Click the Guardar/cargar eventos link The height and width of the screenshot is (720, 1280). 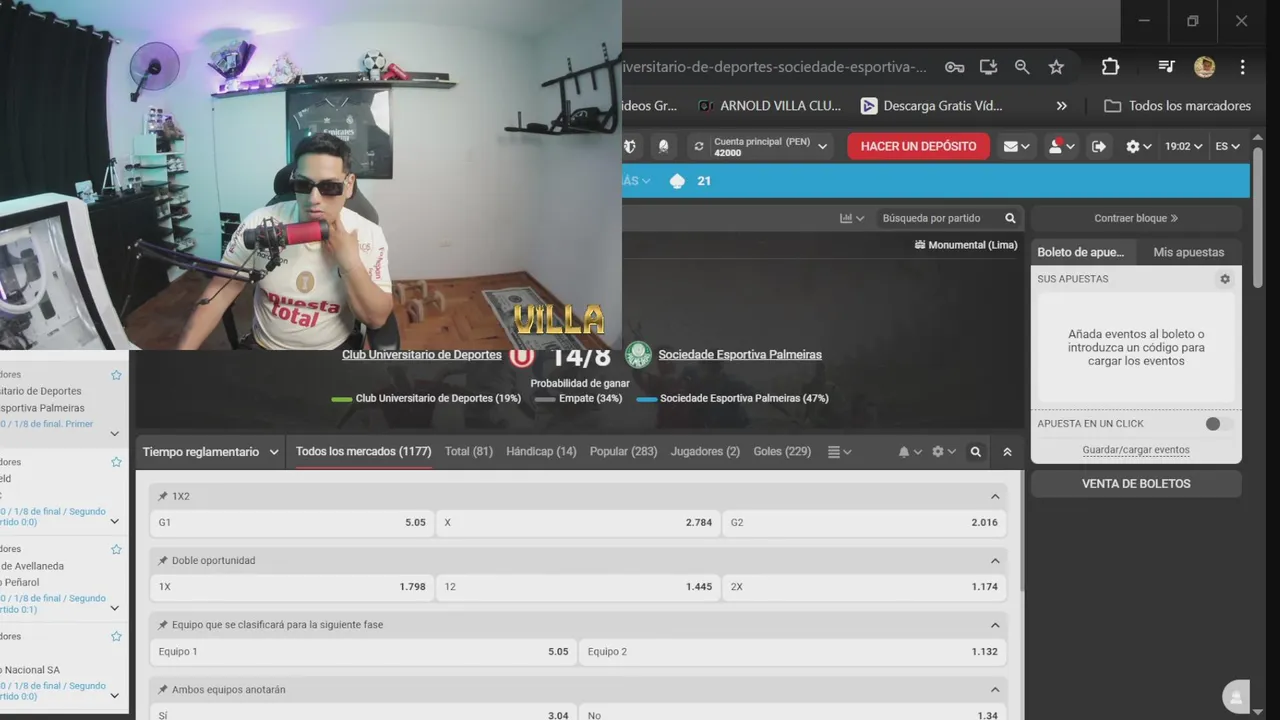(1136, 450)
